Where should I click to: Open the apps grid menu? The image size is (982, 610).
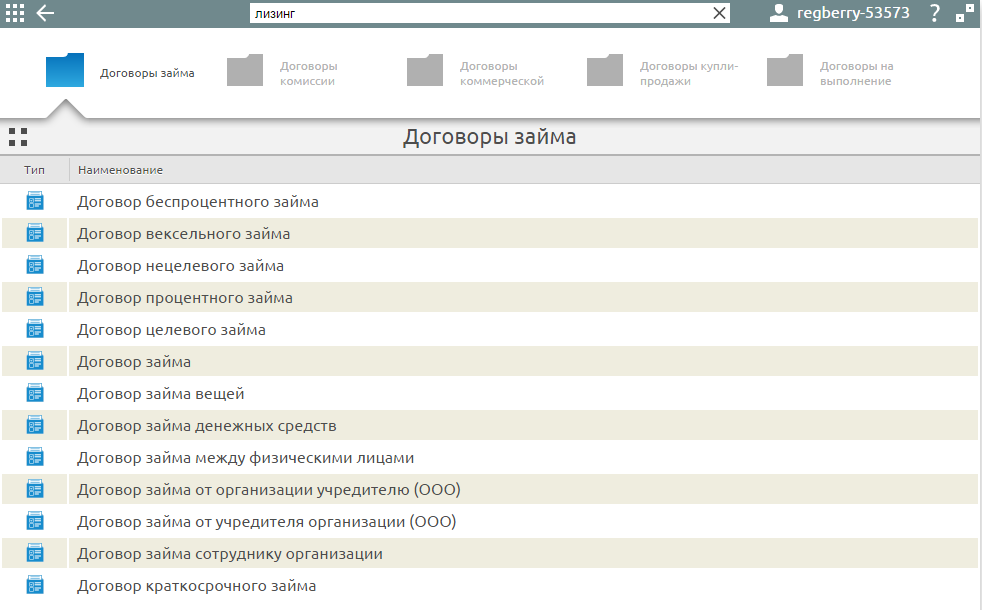(14, 13)
